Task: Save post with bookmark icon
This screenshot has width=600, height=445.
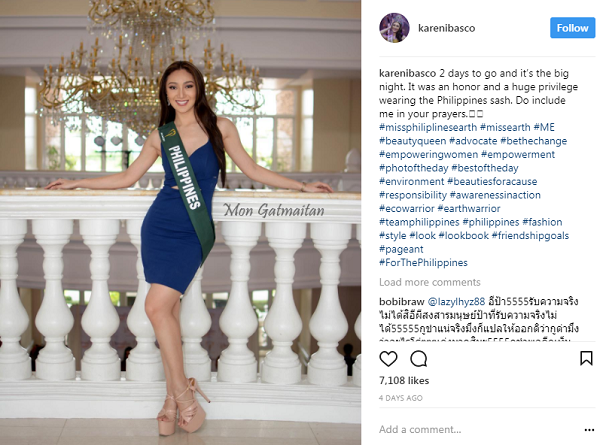Action: (586, 359)
